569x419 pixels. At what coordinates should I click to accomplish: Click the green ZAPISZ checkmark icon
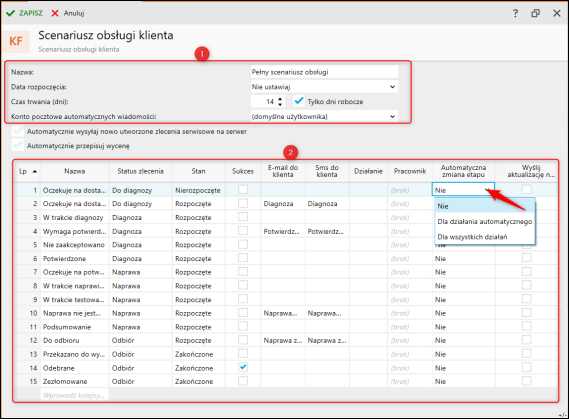(x=10, y=13)
